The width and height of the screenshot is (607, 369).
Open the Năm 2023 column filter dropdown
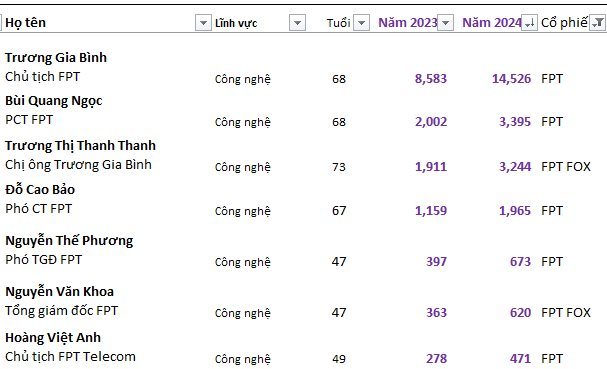(446, 23)
